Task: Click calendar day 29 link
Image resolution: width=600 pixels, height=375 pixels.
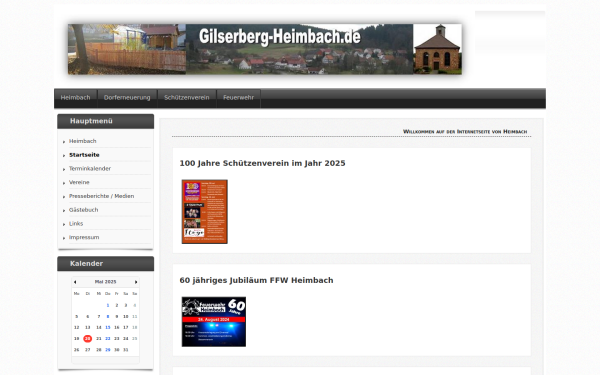Action: click(108, 350)
